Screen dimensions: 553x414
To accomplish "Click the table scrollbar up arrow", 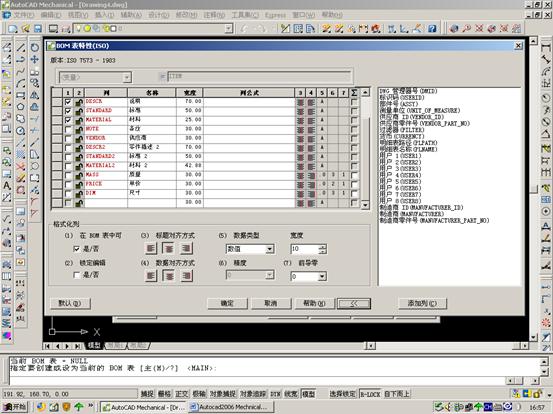I will click(365, 92).
